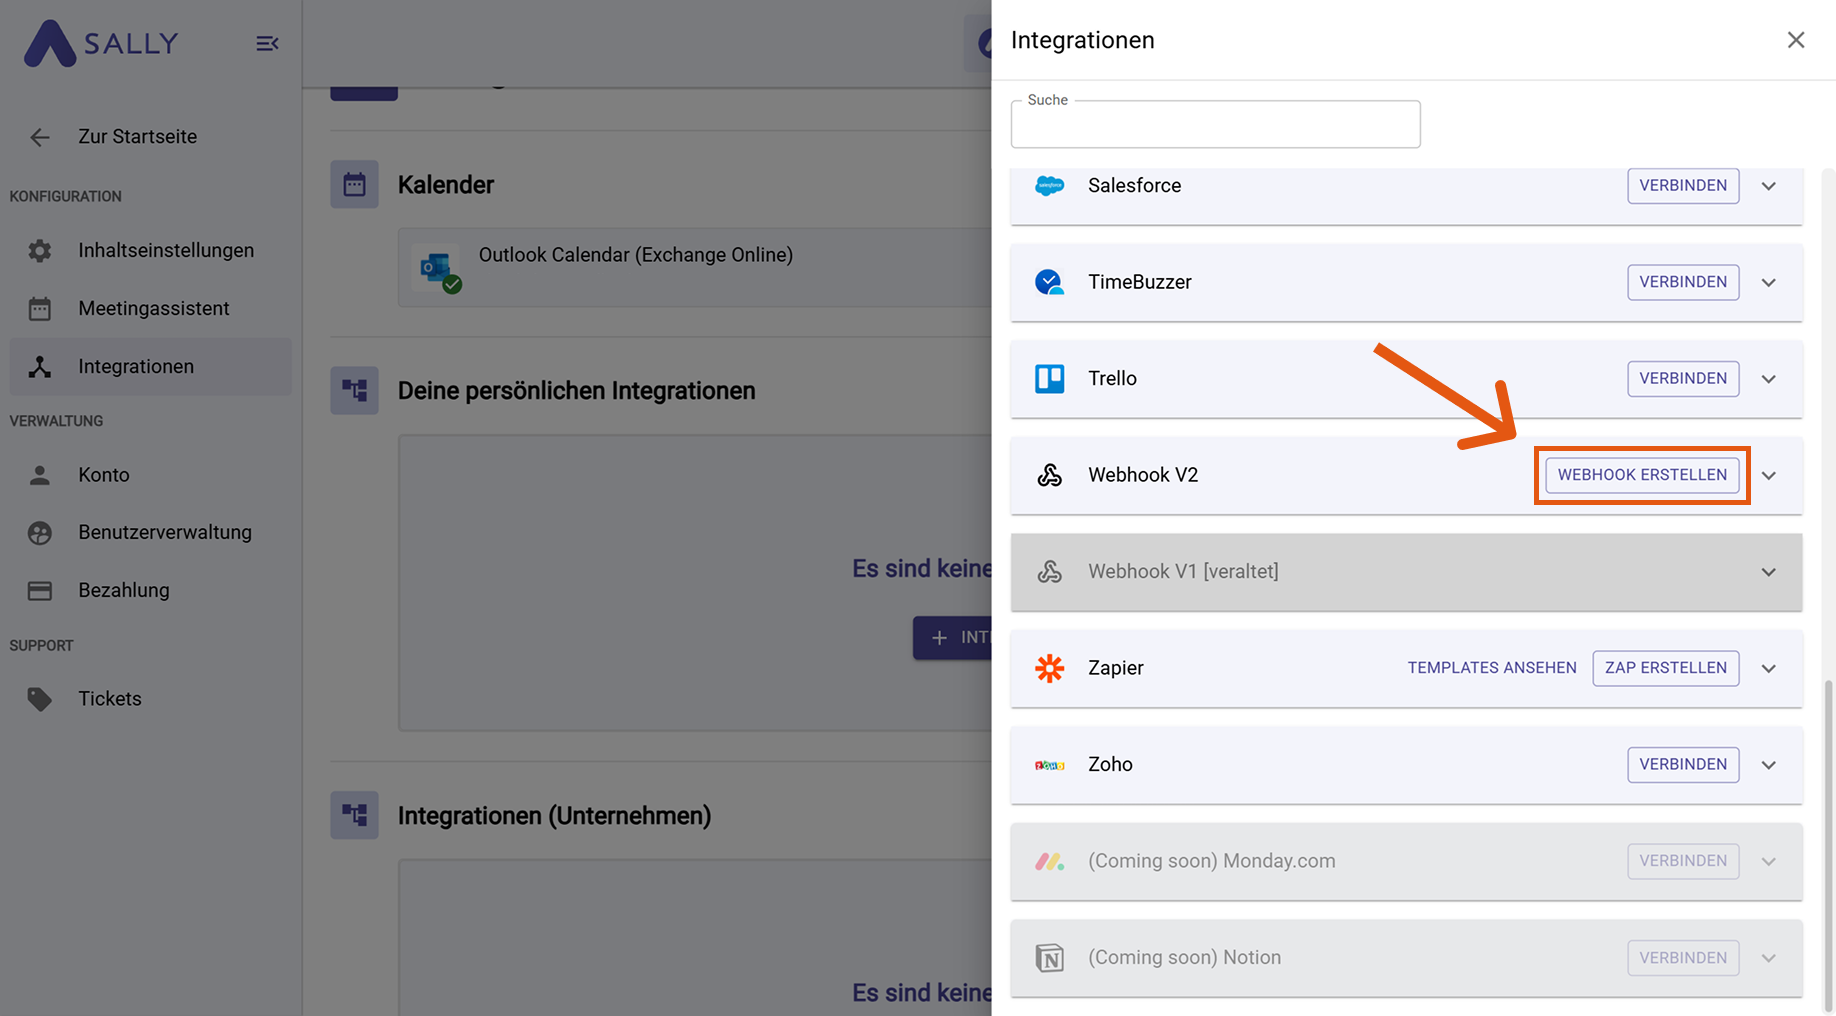
Task: Open the Tickets support page
Action: [110, 698]
